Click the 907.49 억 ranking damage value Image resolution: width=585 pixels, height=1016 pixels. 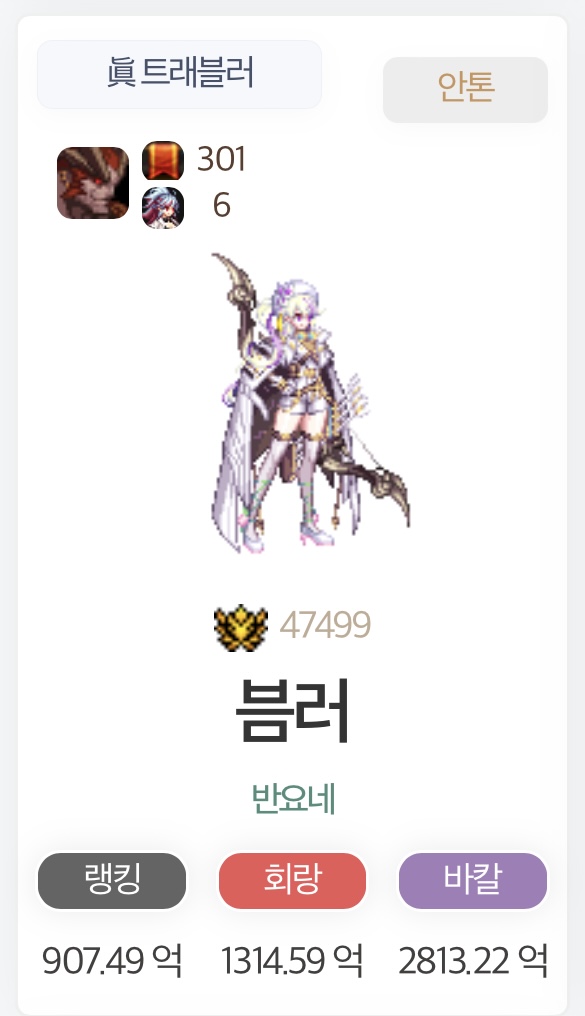pos(112,960)
